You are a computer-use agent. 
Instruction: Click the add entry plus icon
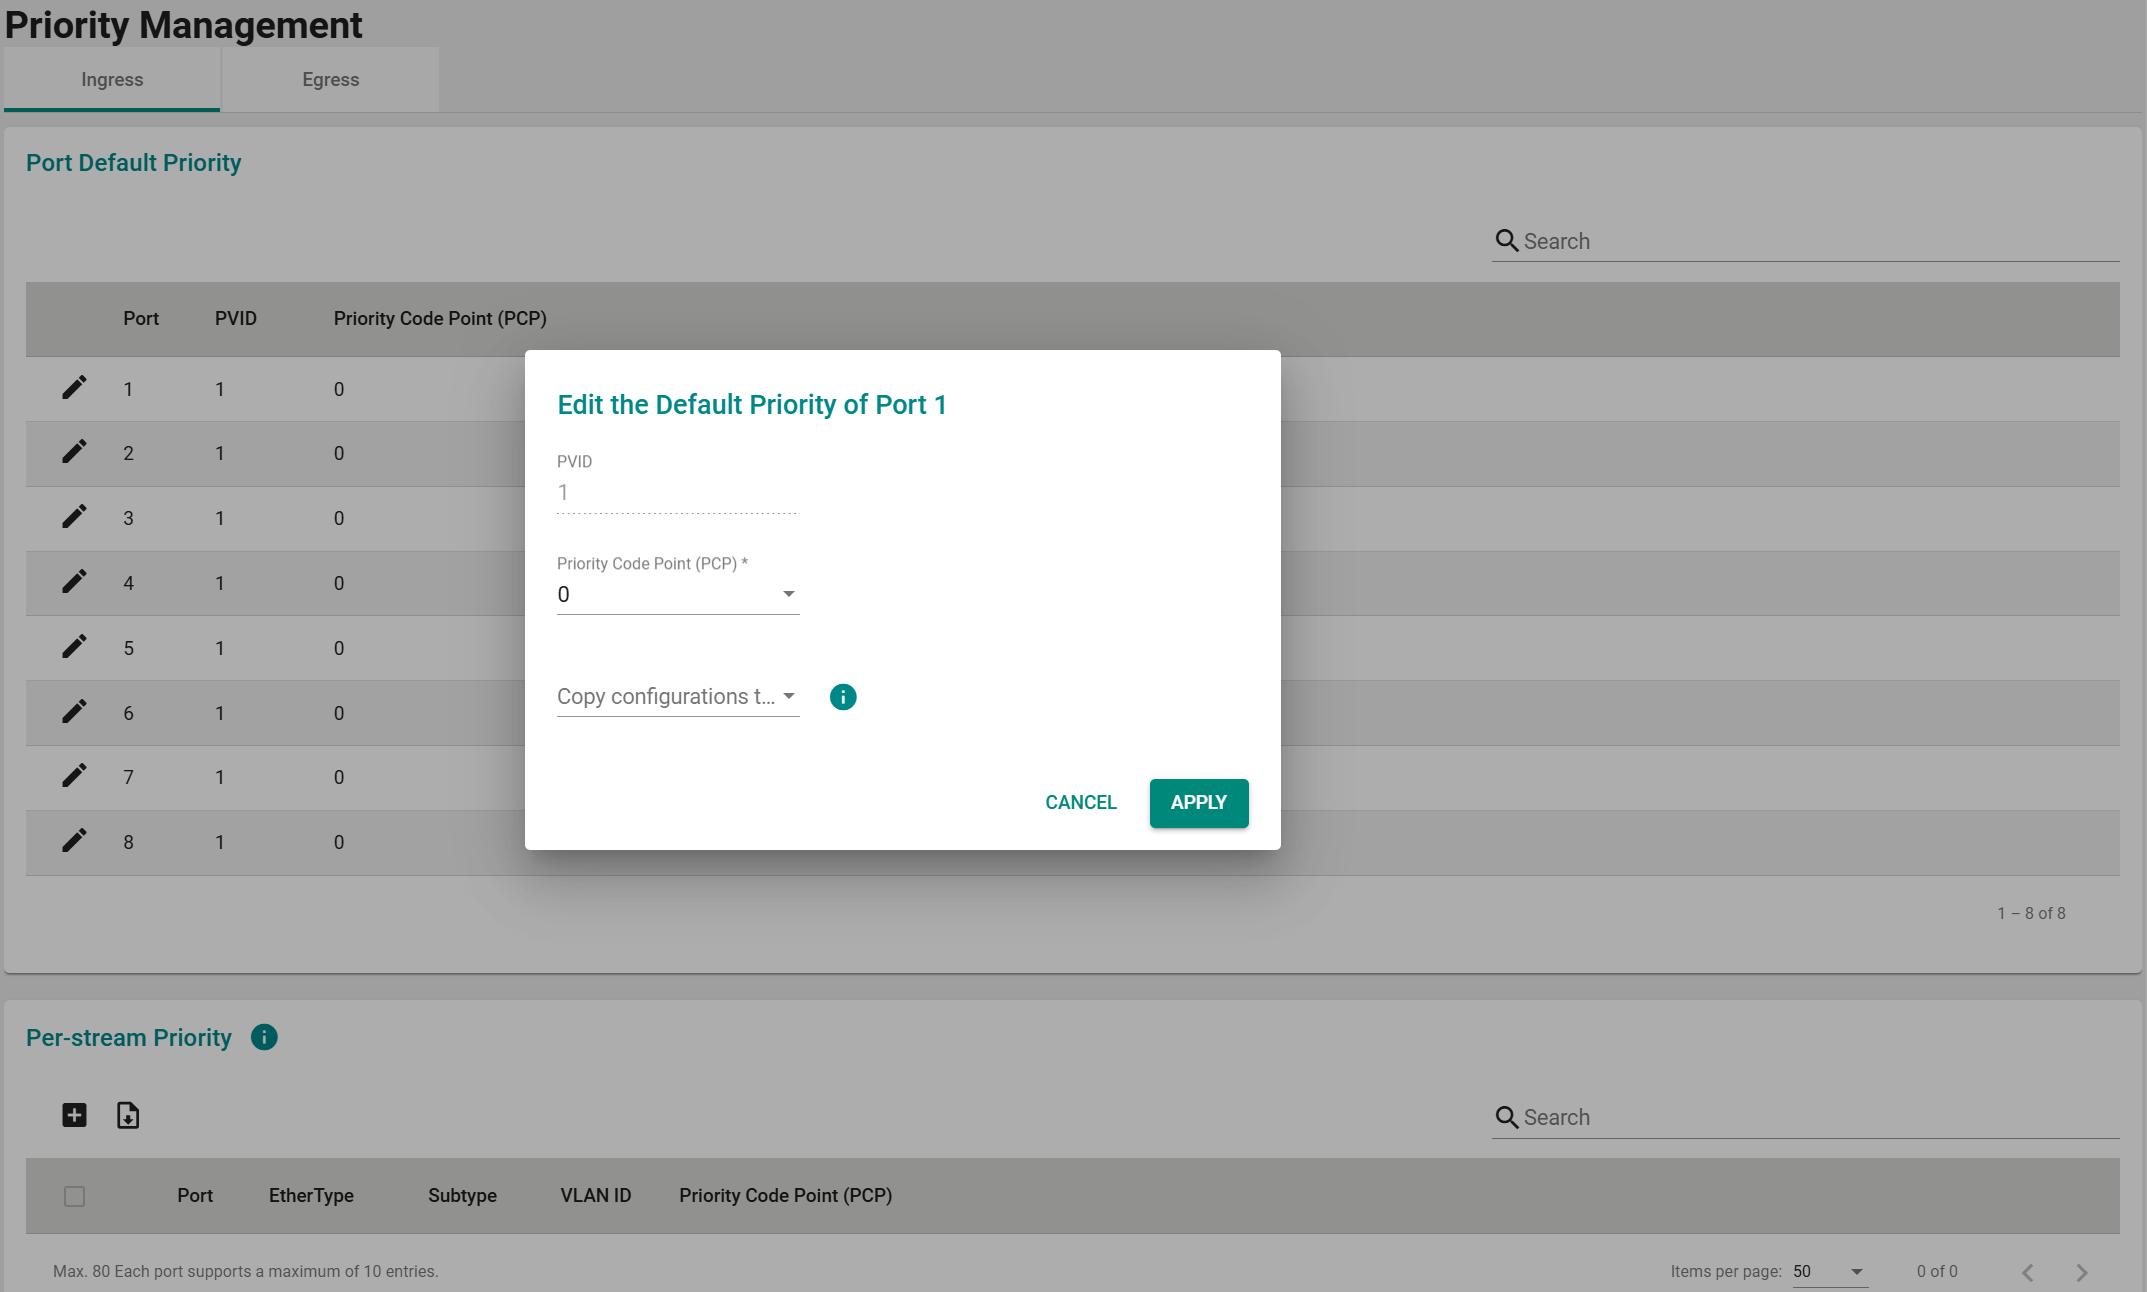[x=74, y=1115]
